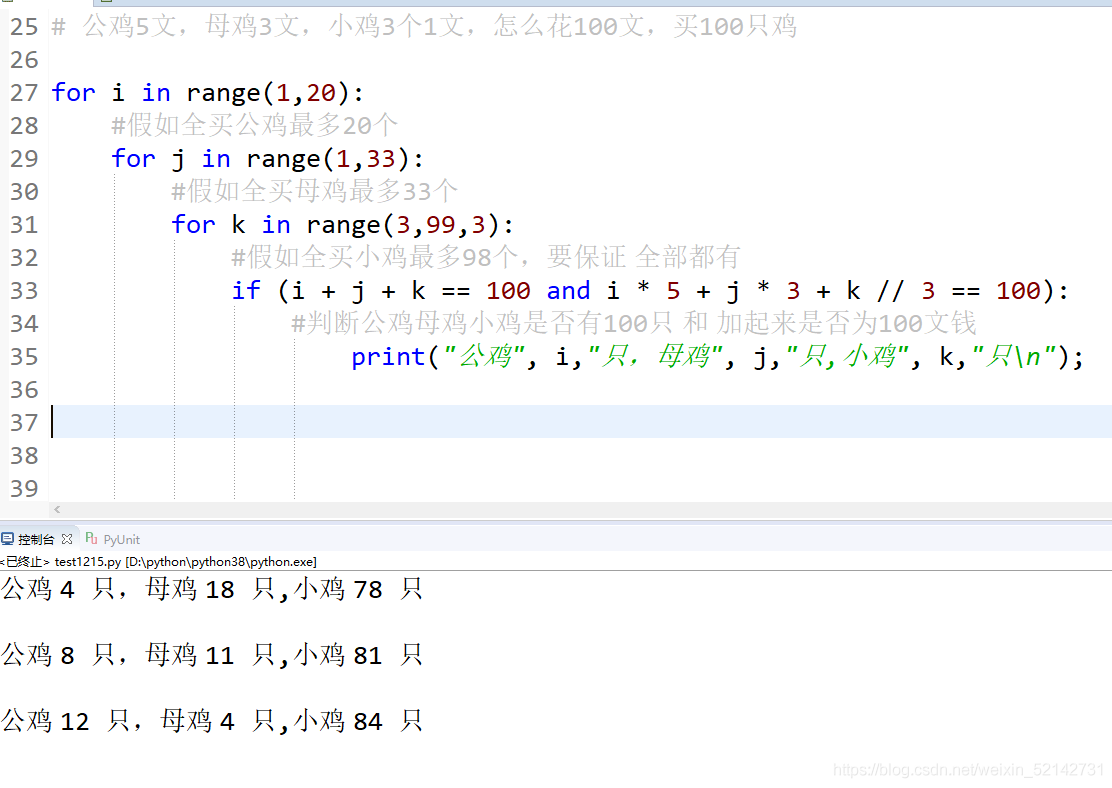Click the 'and' keyword on line 33
This screenshot has width=1112, height=788.
click(x=568, y=291)
